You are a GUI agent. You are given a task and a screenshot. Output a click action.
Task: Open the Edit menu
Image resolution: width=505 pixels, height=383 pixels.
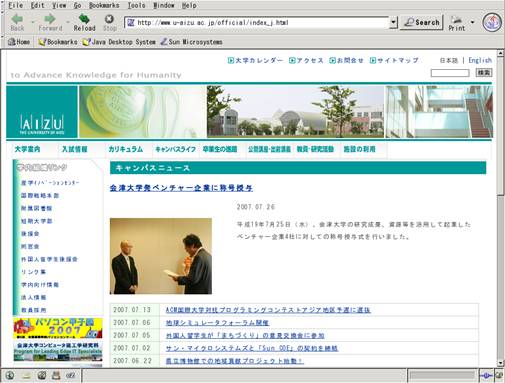tap(37, 5)
